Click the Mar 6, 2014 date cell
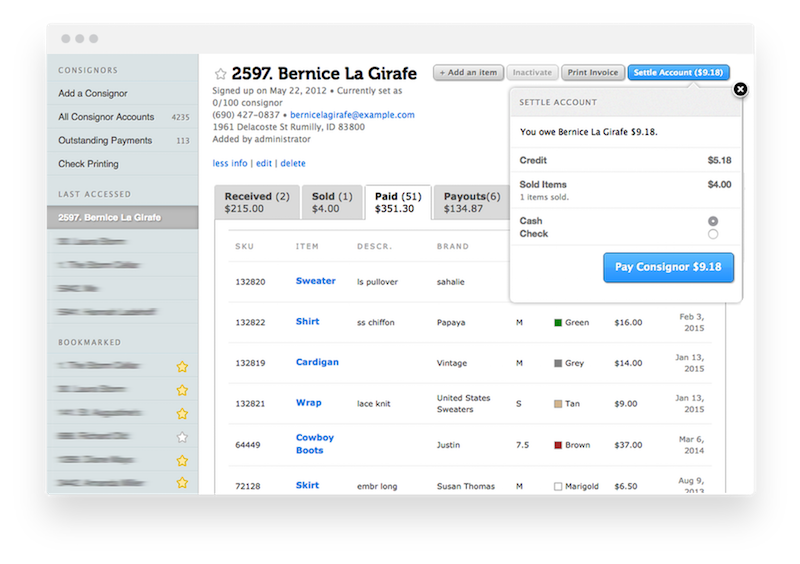Image resolution: width=800 pixels, height=564 pixels. pos(691,445)
